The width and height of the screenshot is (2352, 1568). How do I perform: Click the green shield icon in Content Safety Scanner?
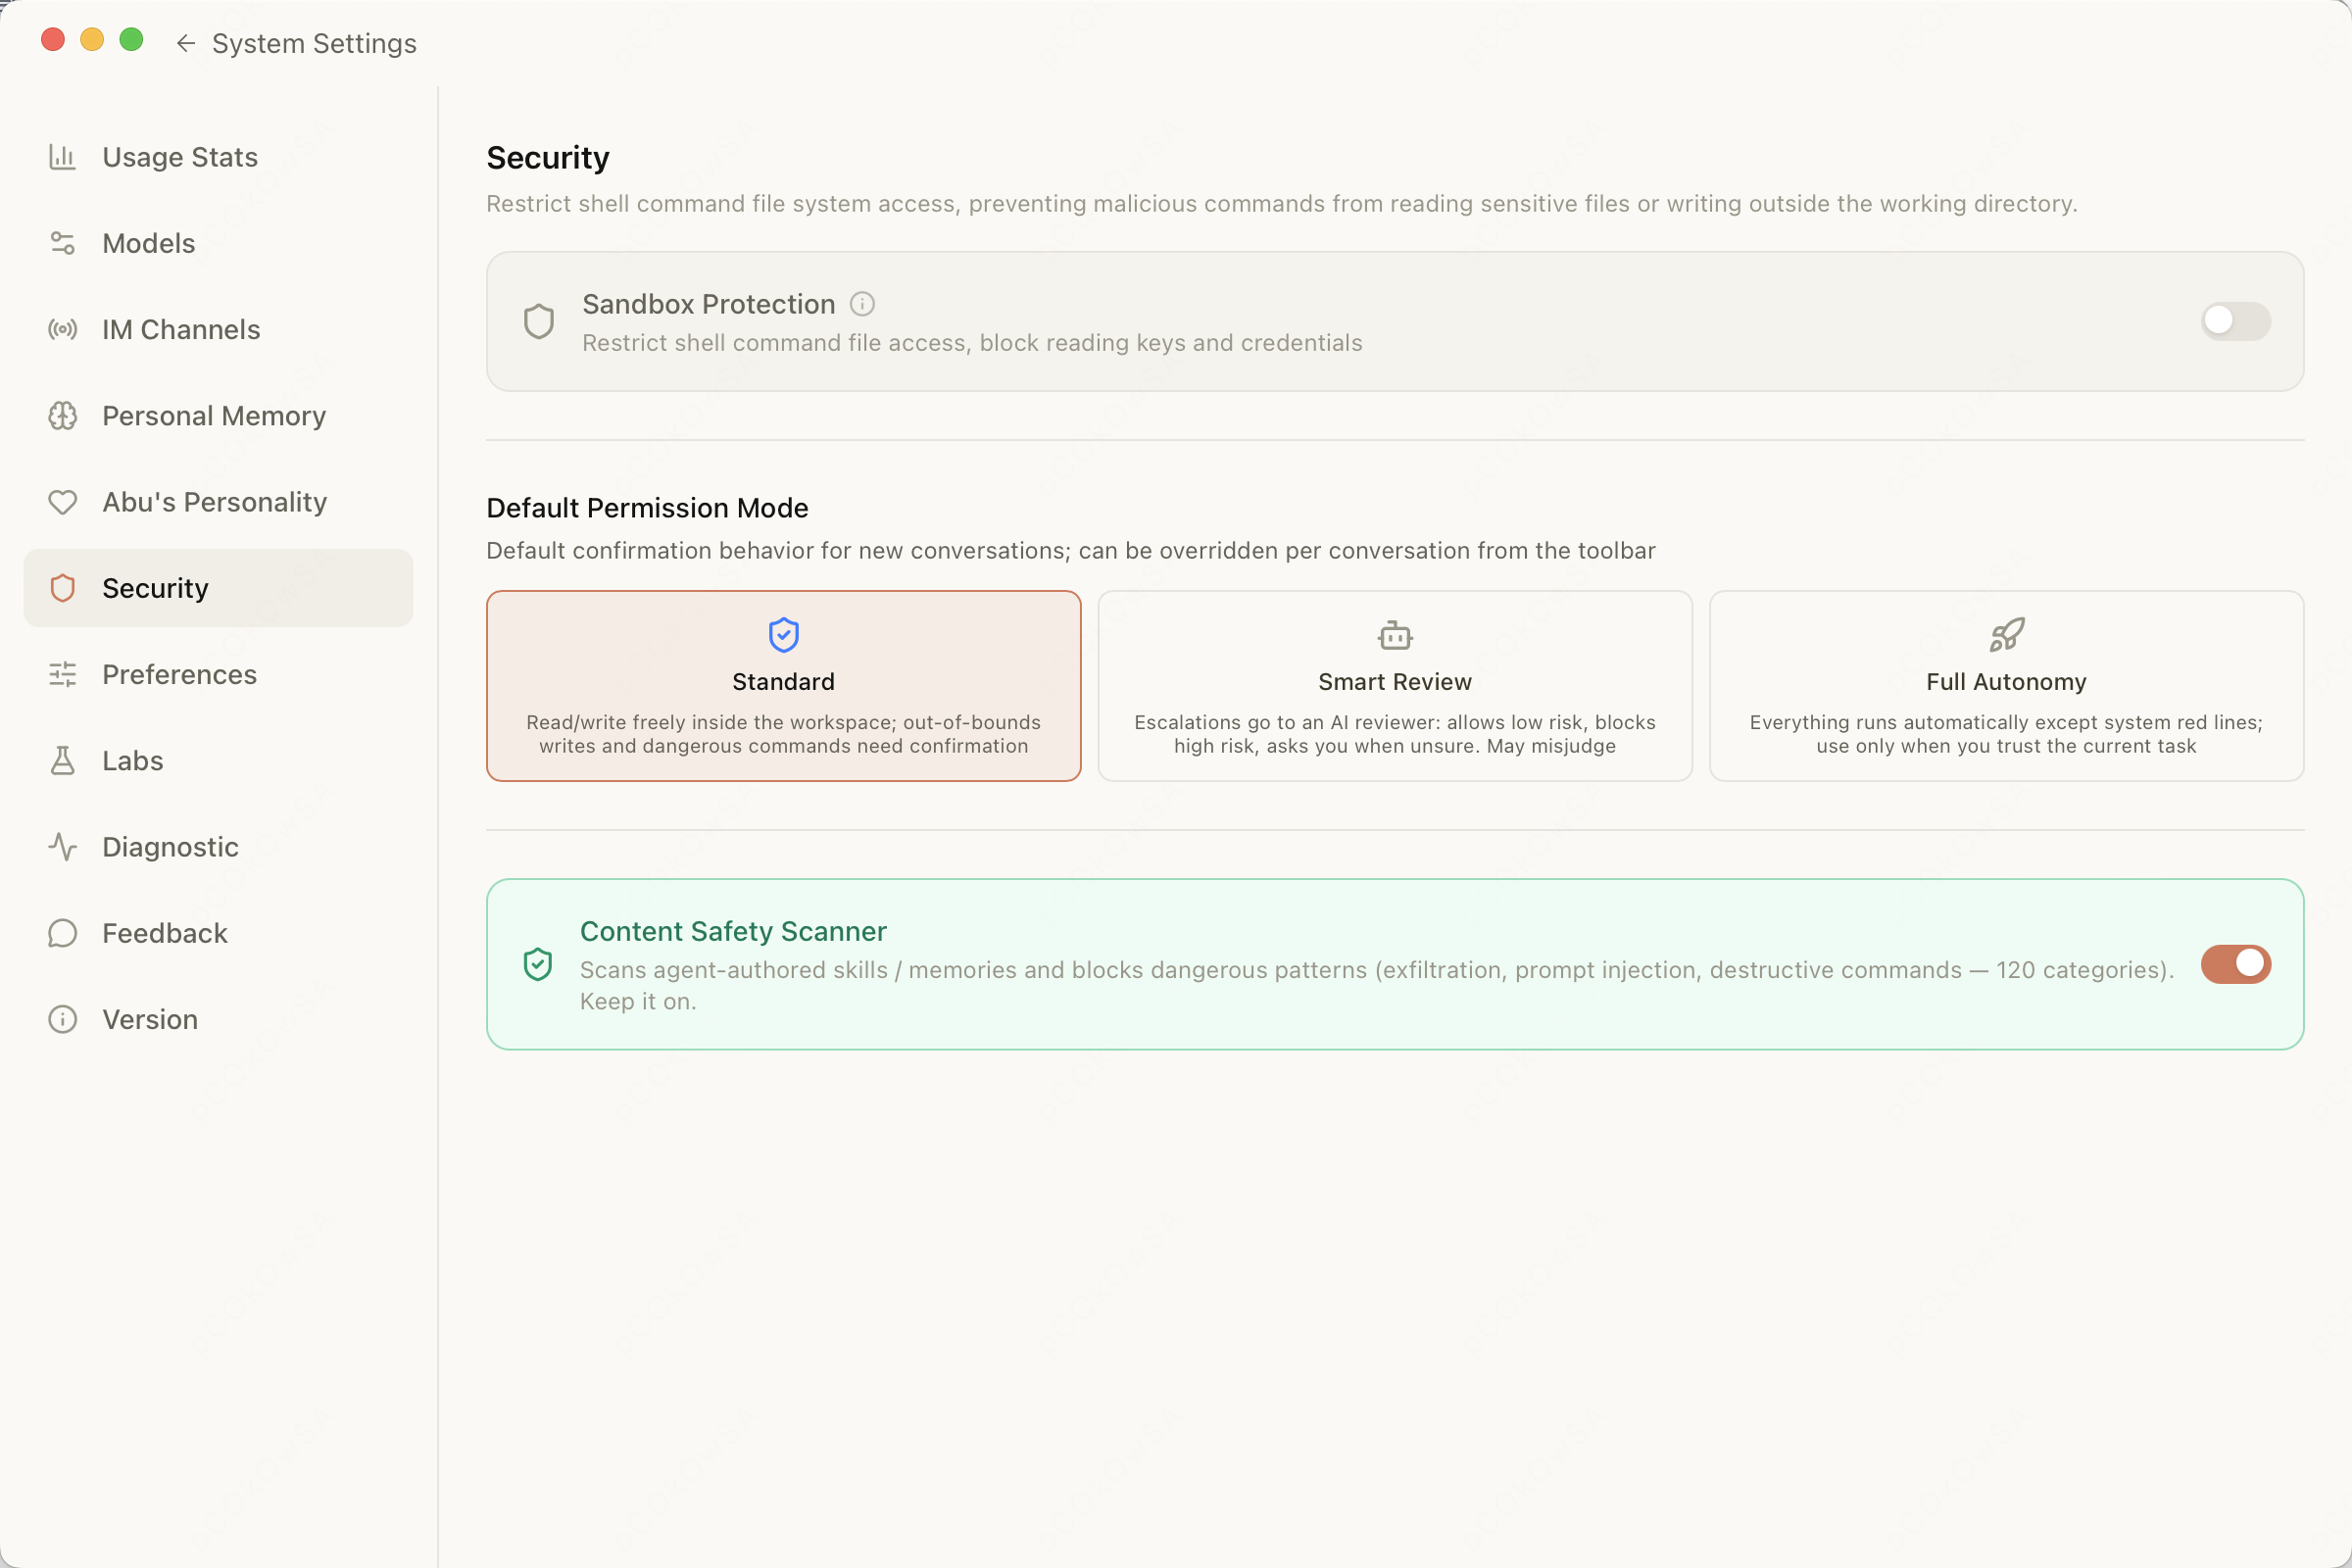538,964
